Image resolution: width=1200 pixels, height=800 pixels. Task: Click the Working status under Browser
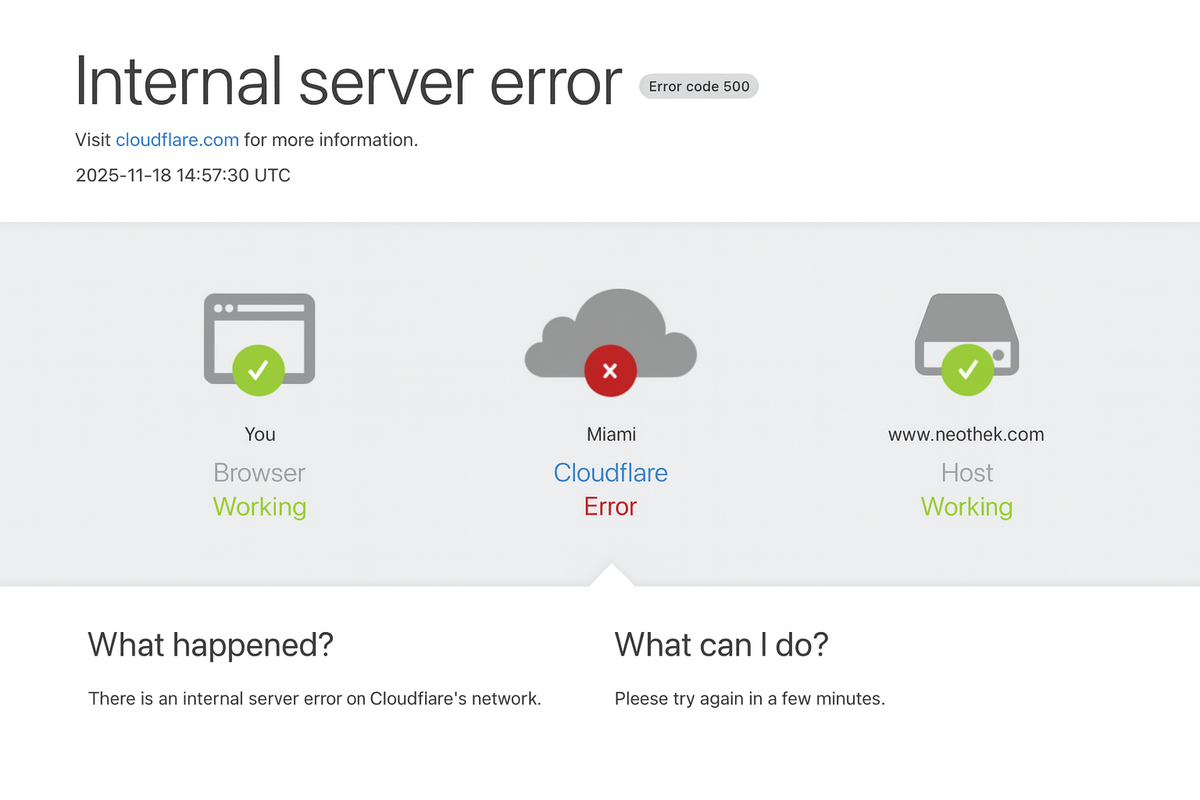point(259,506)
